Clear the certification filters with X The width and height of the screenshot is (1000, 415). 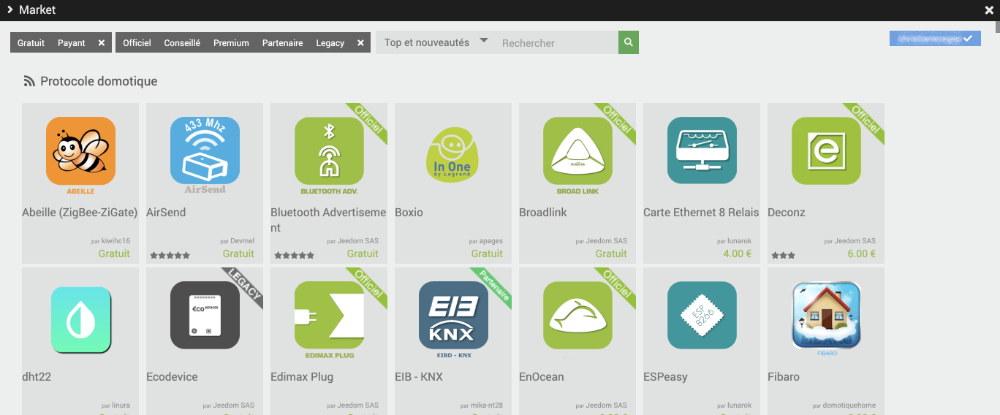(360, 43)
